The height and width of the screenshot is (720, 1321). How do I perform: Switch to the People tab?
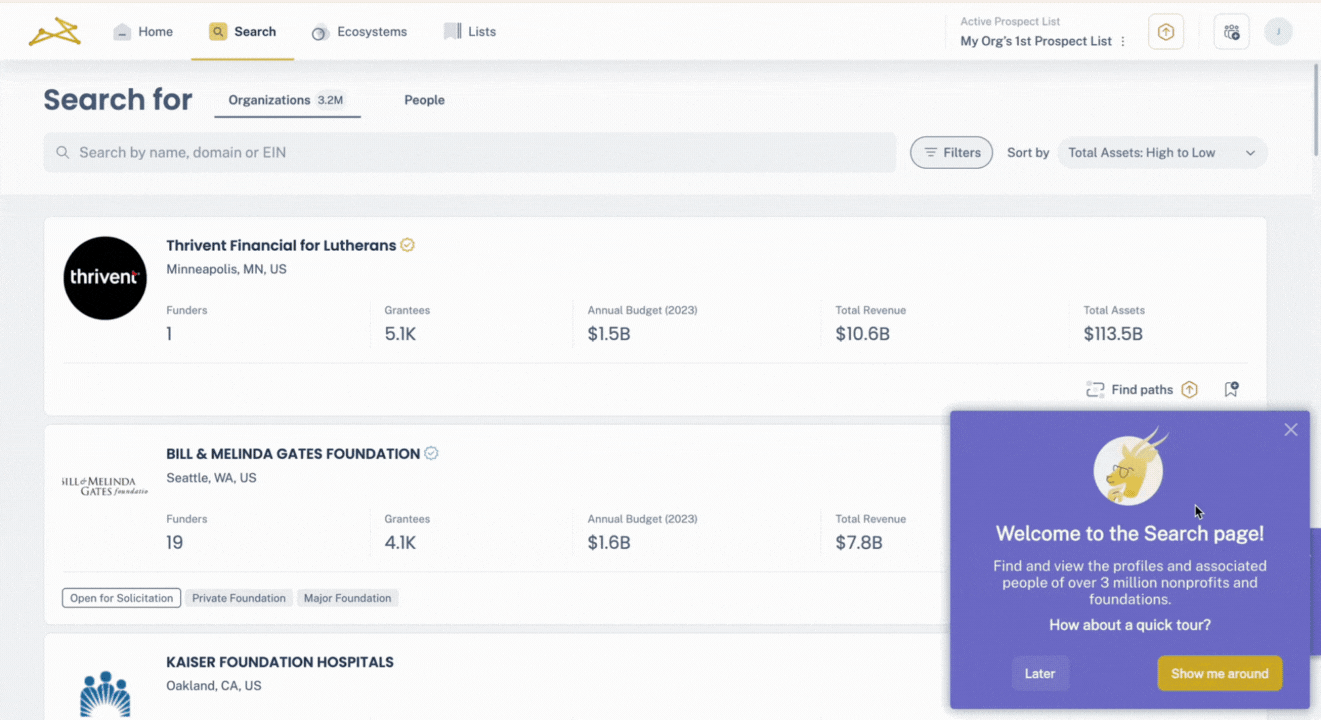point(424,100)
